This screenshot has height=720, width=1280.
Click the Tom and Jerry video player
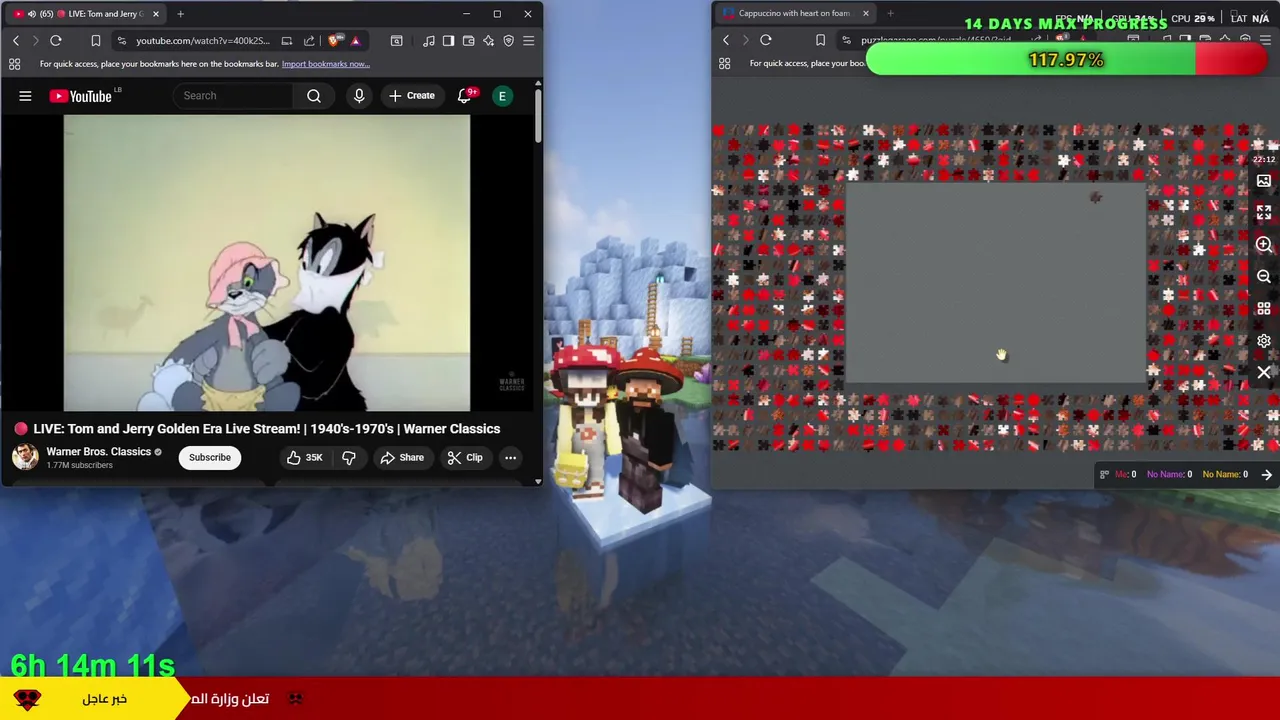point(266,263)
